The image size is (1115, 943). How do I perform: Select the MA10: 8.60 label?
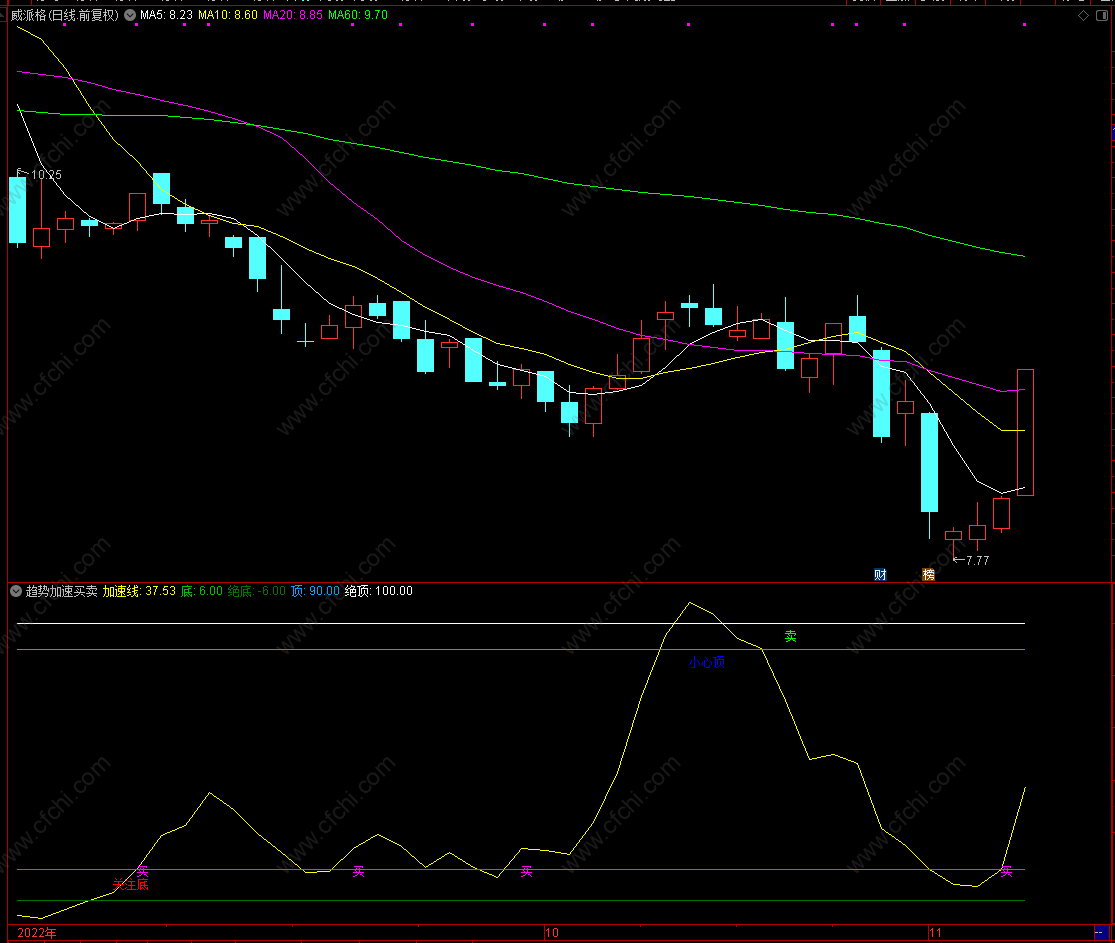(x=228, y=15)
